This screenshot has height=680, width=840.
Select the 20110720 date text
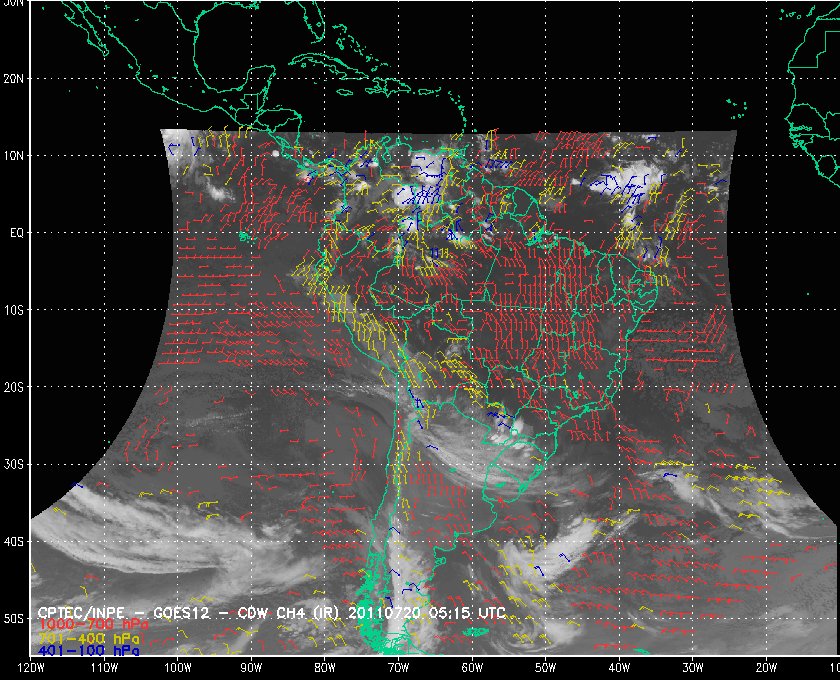click(385, 612)
